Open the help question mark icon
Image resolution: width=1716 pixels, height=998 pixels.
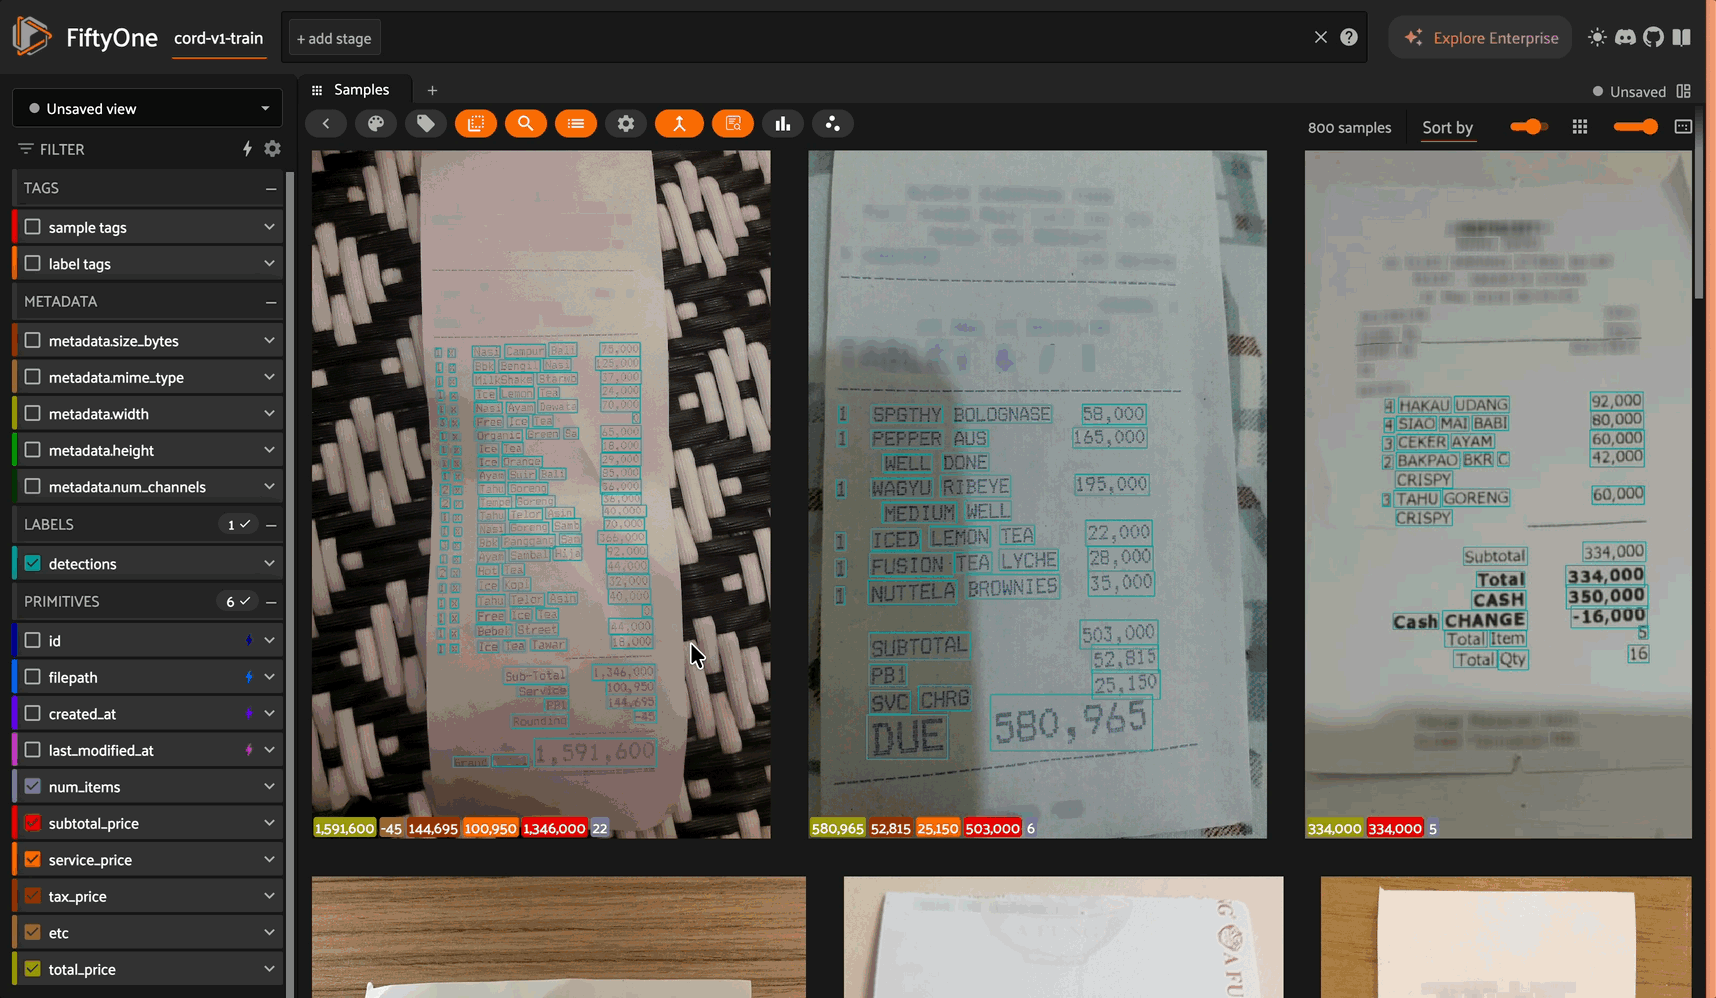(1349, 38)
